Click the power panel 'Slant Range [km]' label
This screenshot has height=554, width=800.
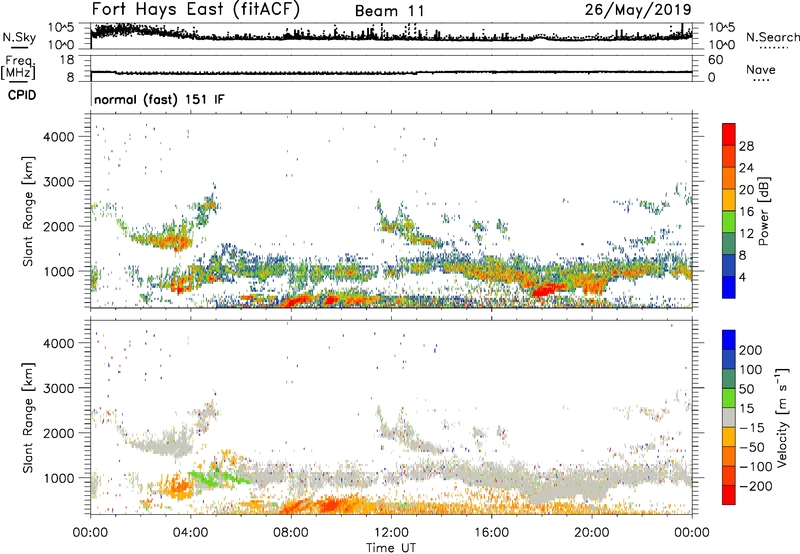(x=28, y=212)
